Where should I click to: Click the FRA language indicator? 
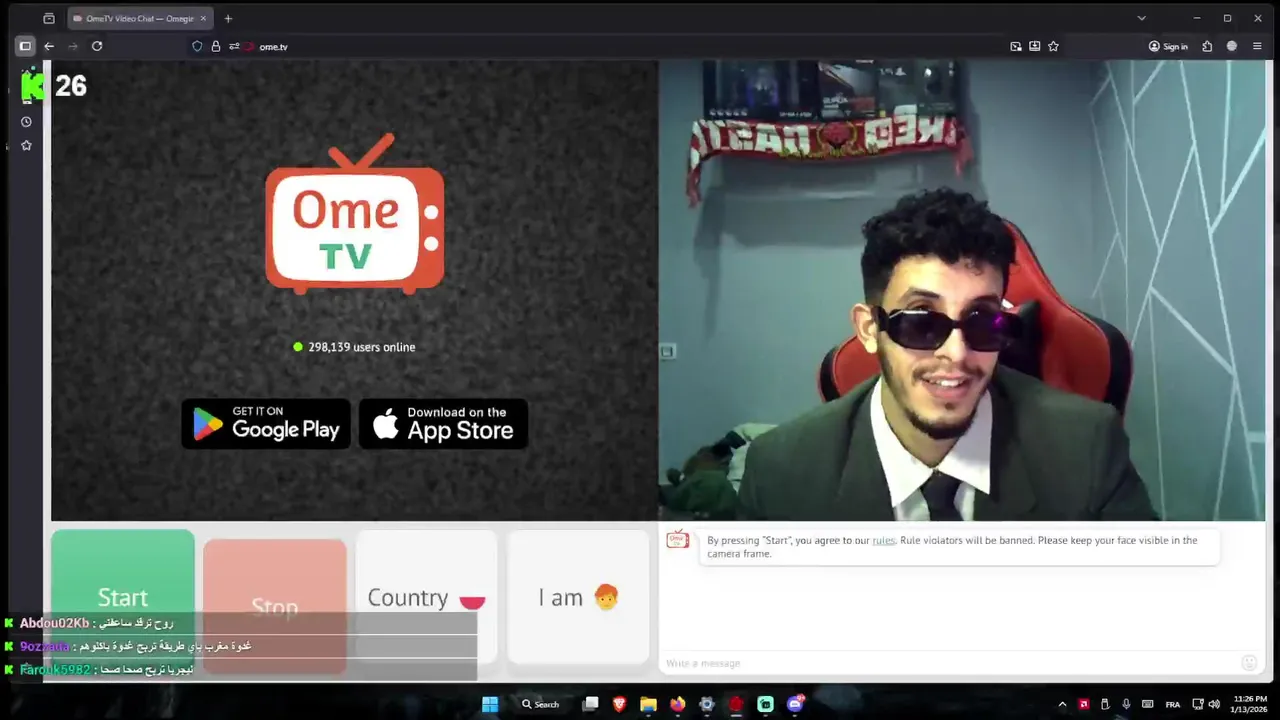(1173, 704)
